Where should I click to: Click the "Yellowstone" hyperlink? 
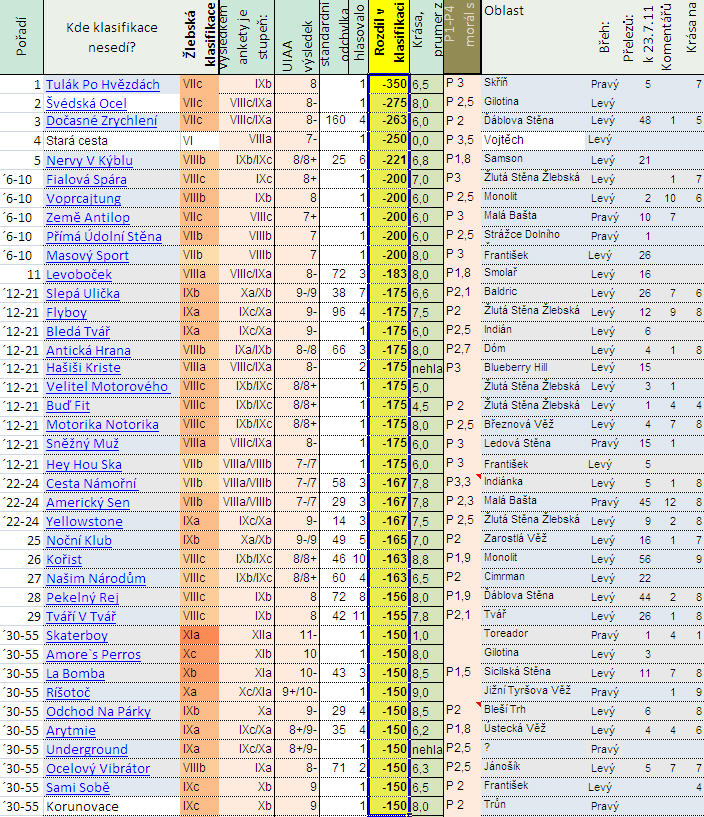point(84,521)
